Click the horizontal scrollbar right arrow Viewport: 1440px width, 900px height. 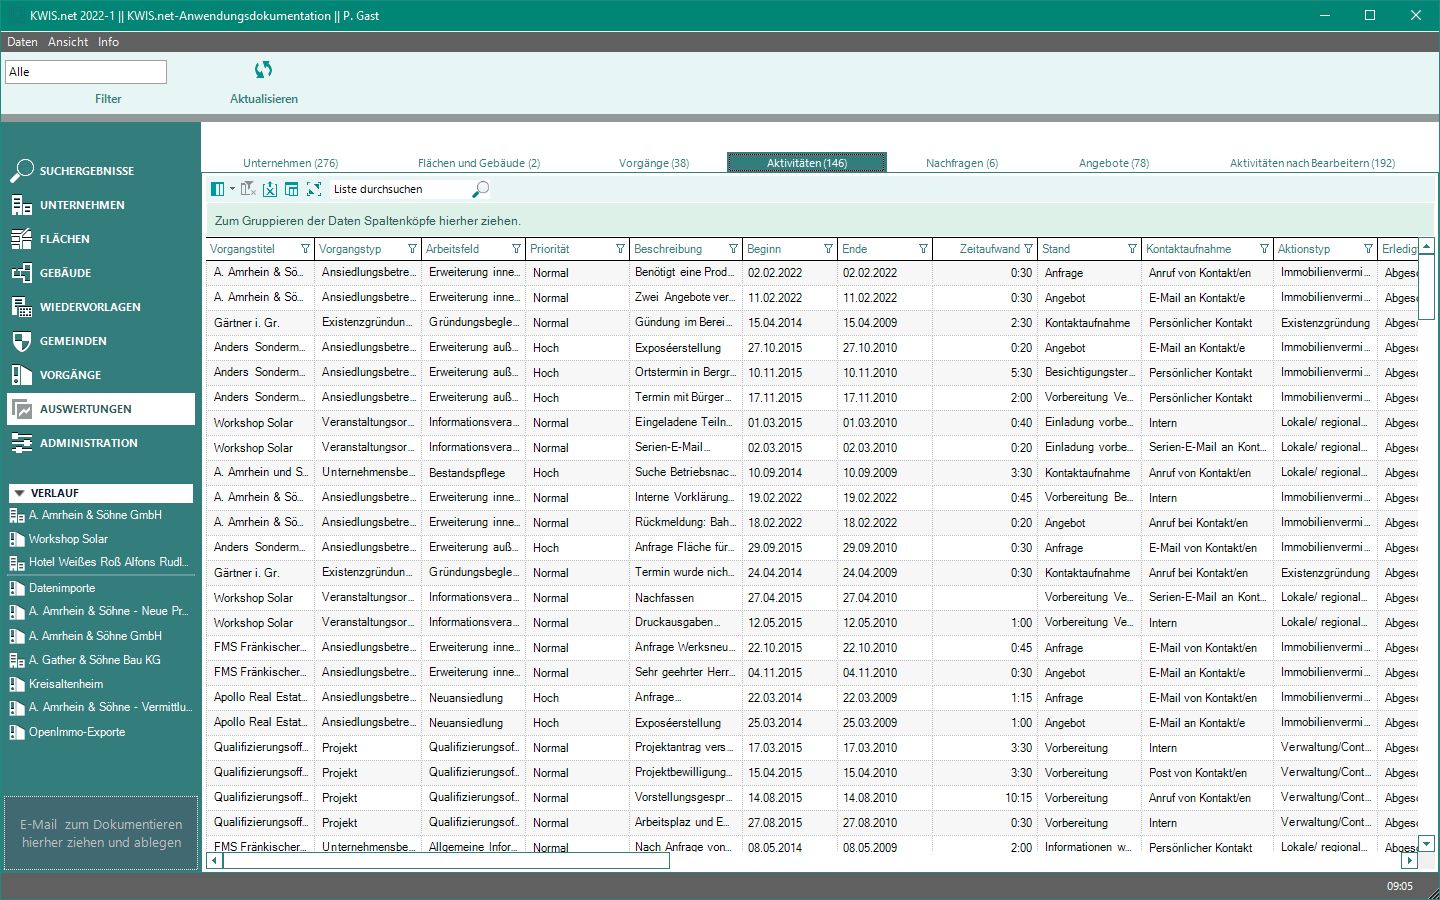coord(1410,861)
